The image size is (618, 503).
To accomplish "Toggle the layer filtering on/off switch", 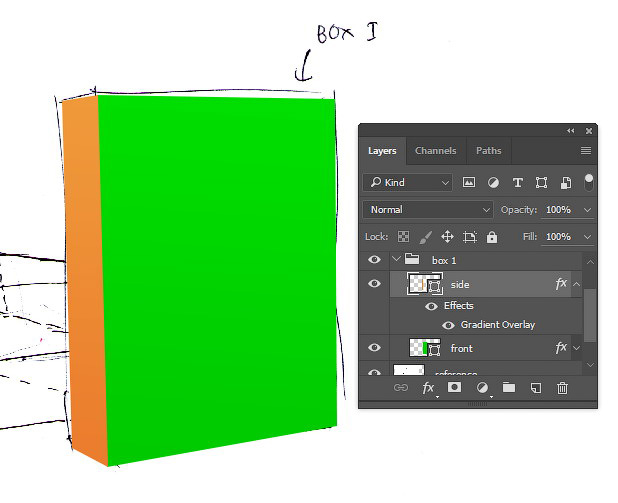I will click(x=588, y=183).
